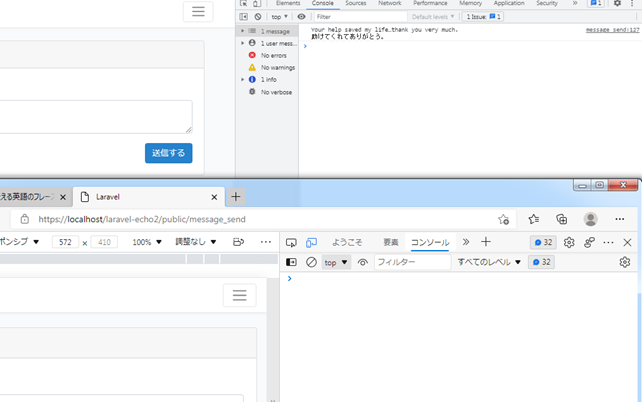Open the 要素 tab
This screenshot has width=642, height=402.
coord(391,242)
